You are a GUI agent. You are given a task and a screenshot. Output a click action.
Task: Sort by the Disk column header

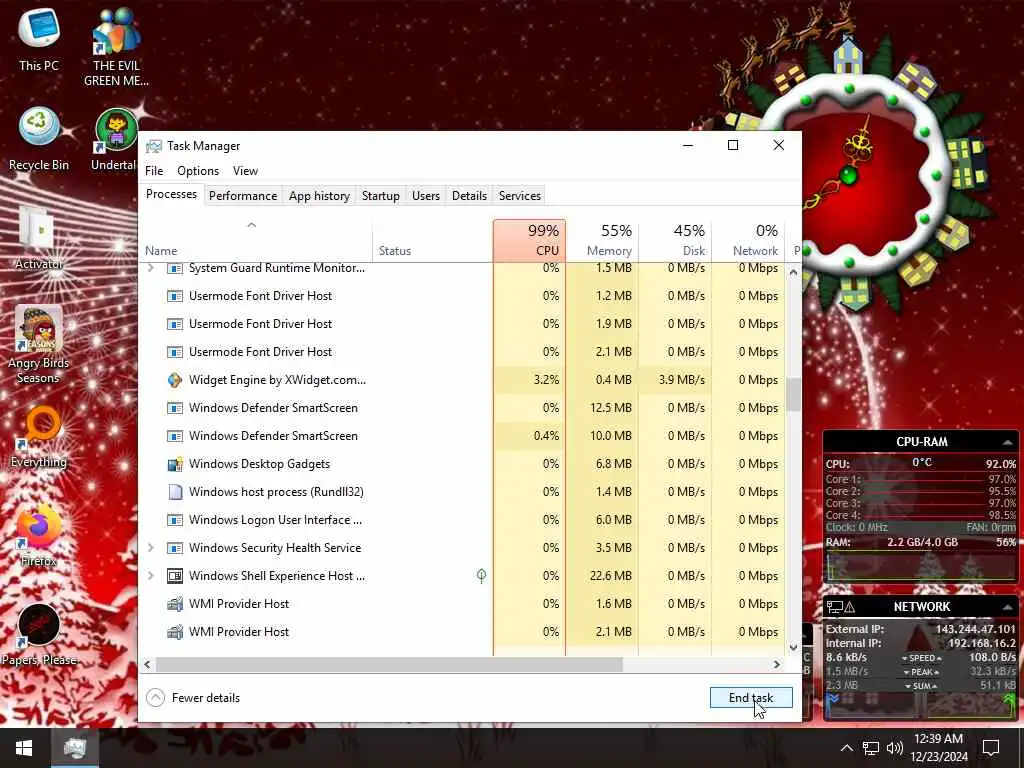(675, 240)
